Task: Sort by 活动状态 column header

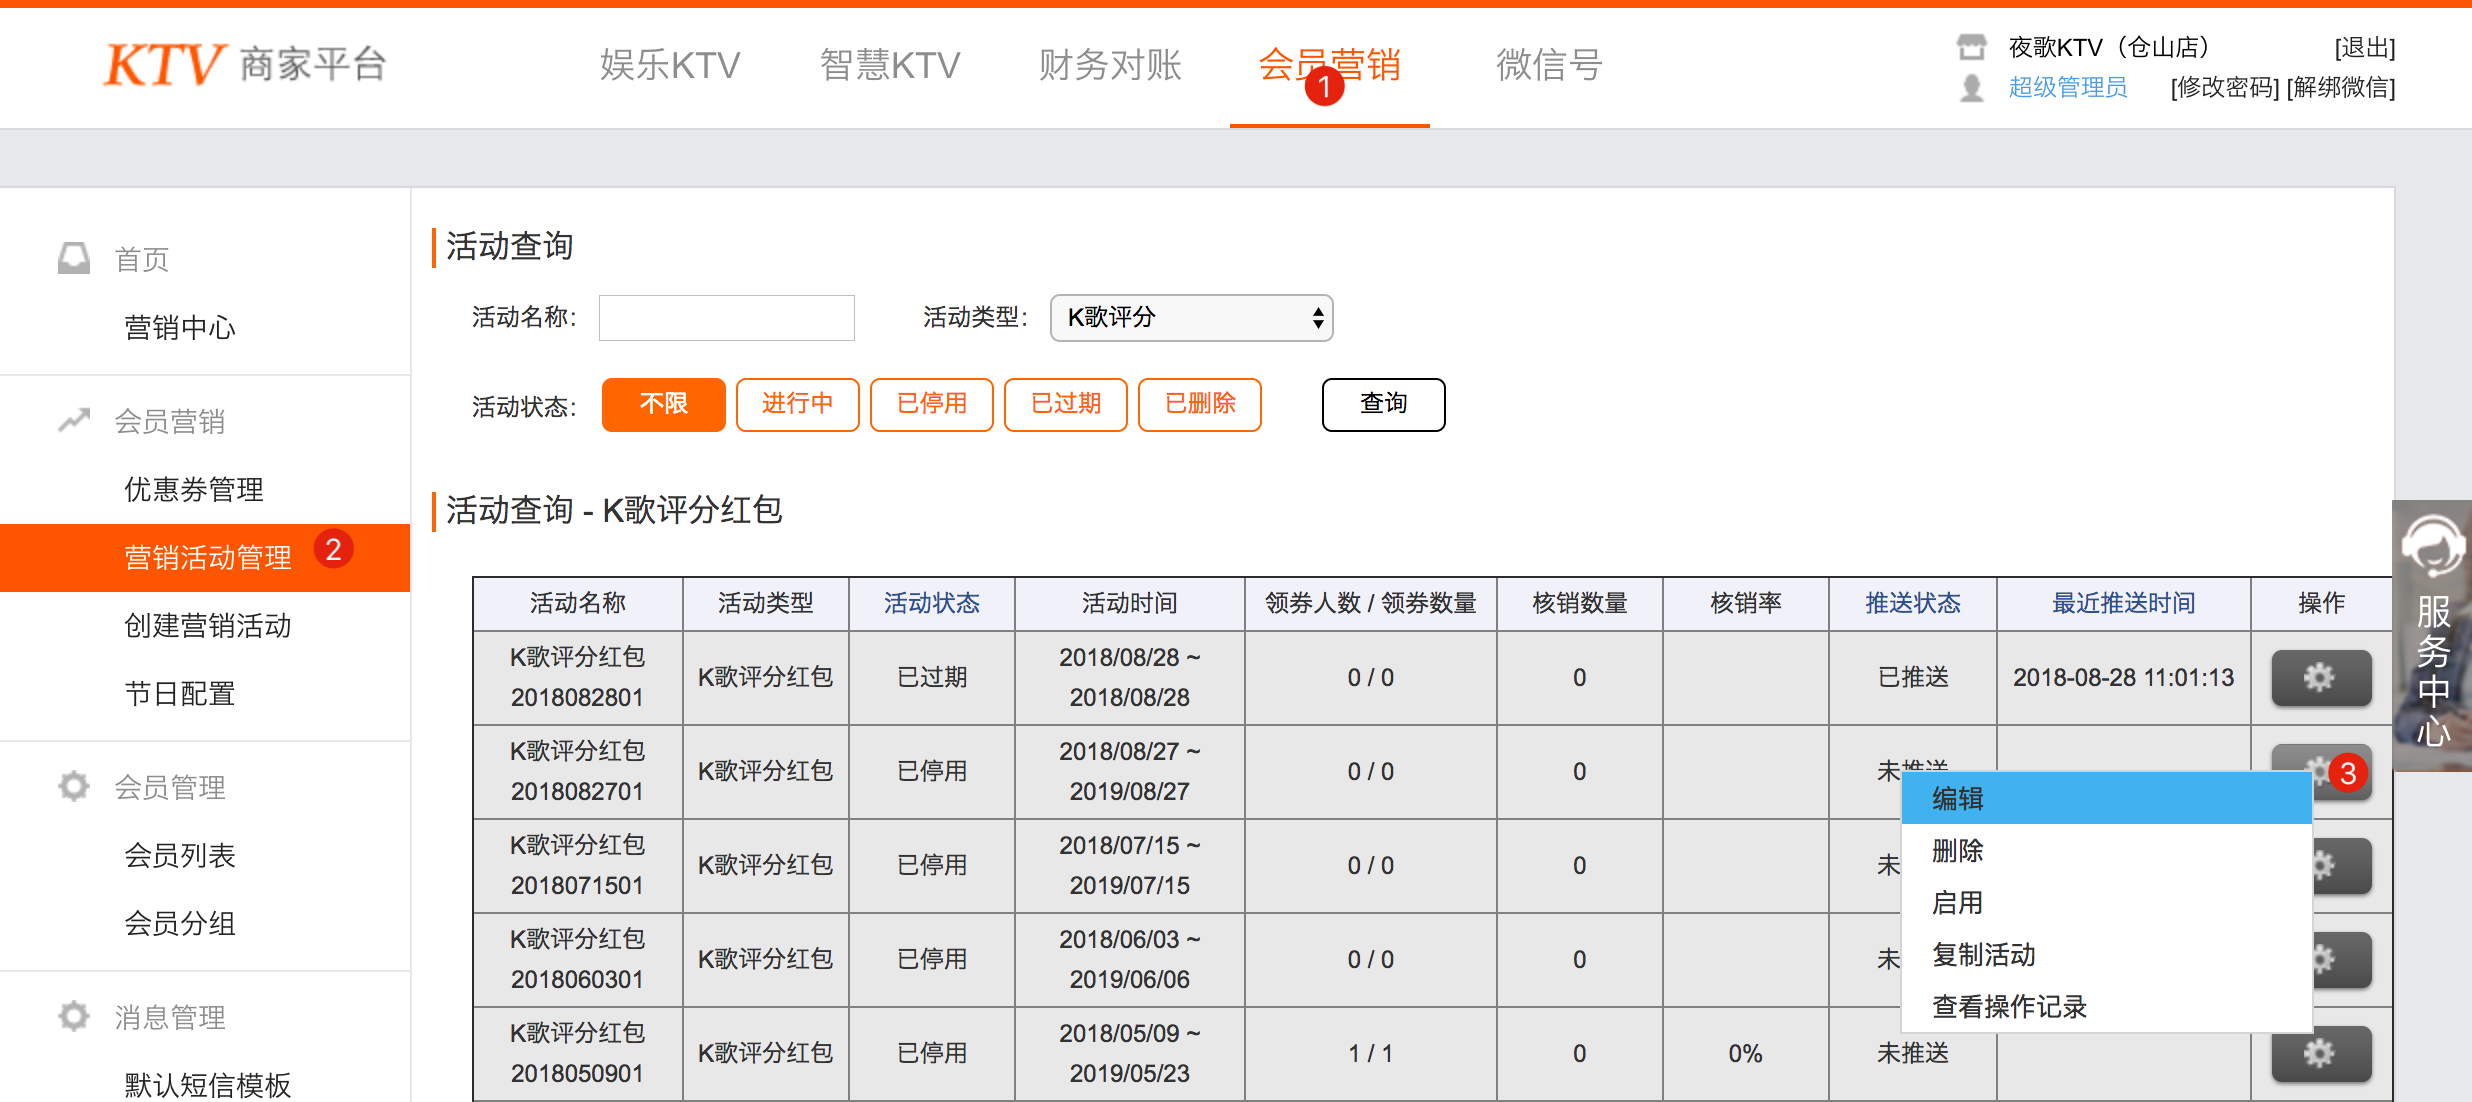Action: pos(931,603)
